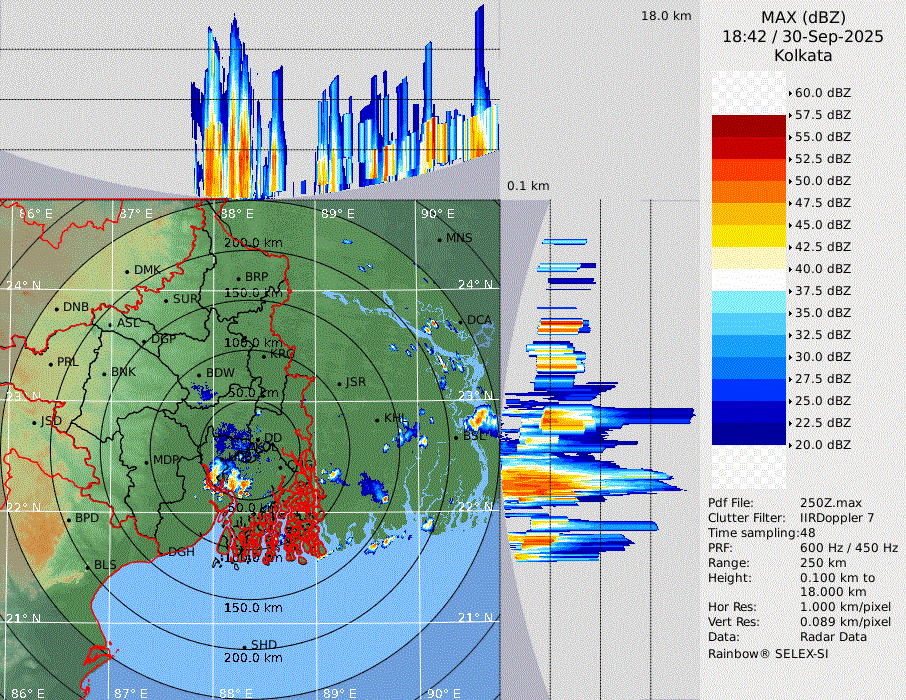
Task: Click the BRP station dot
Action: (x=238, y=279)
